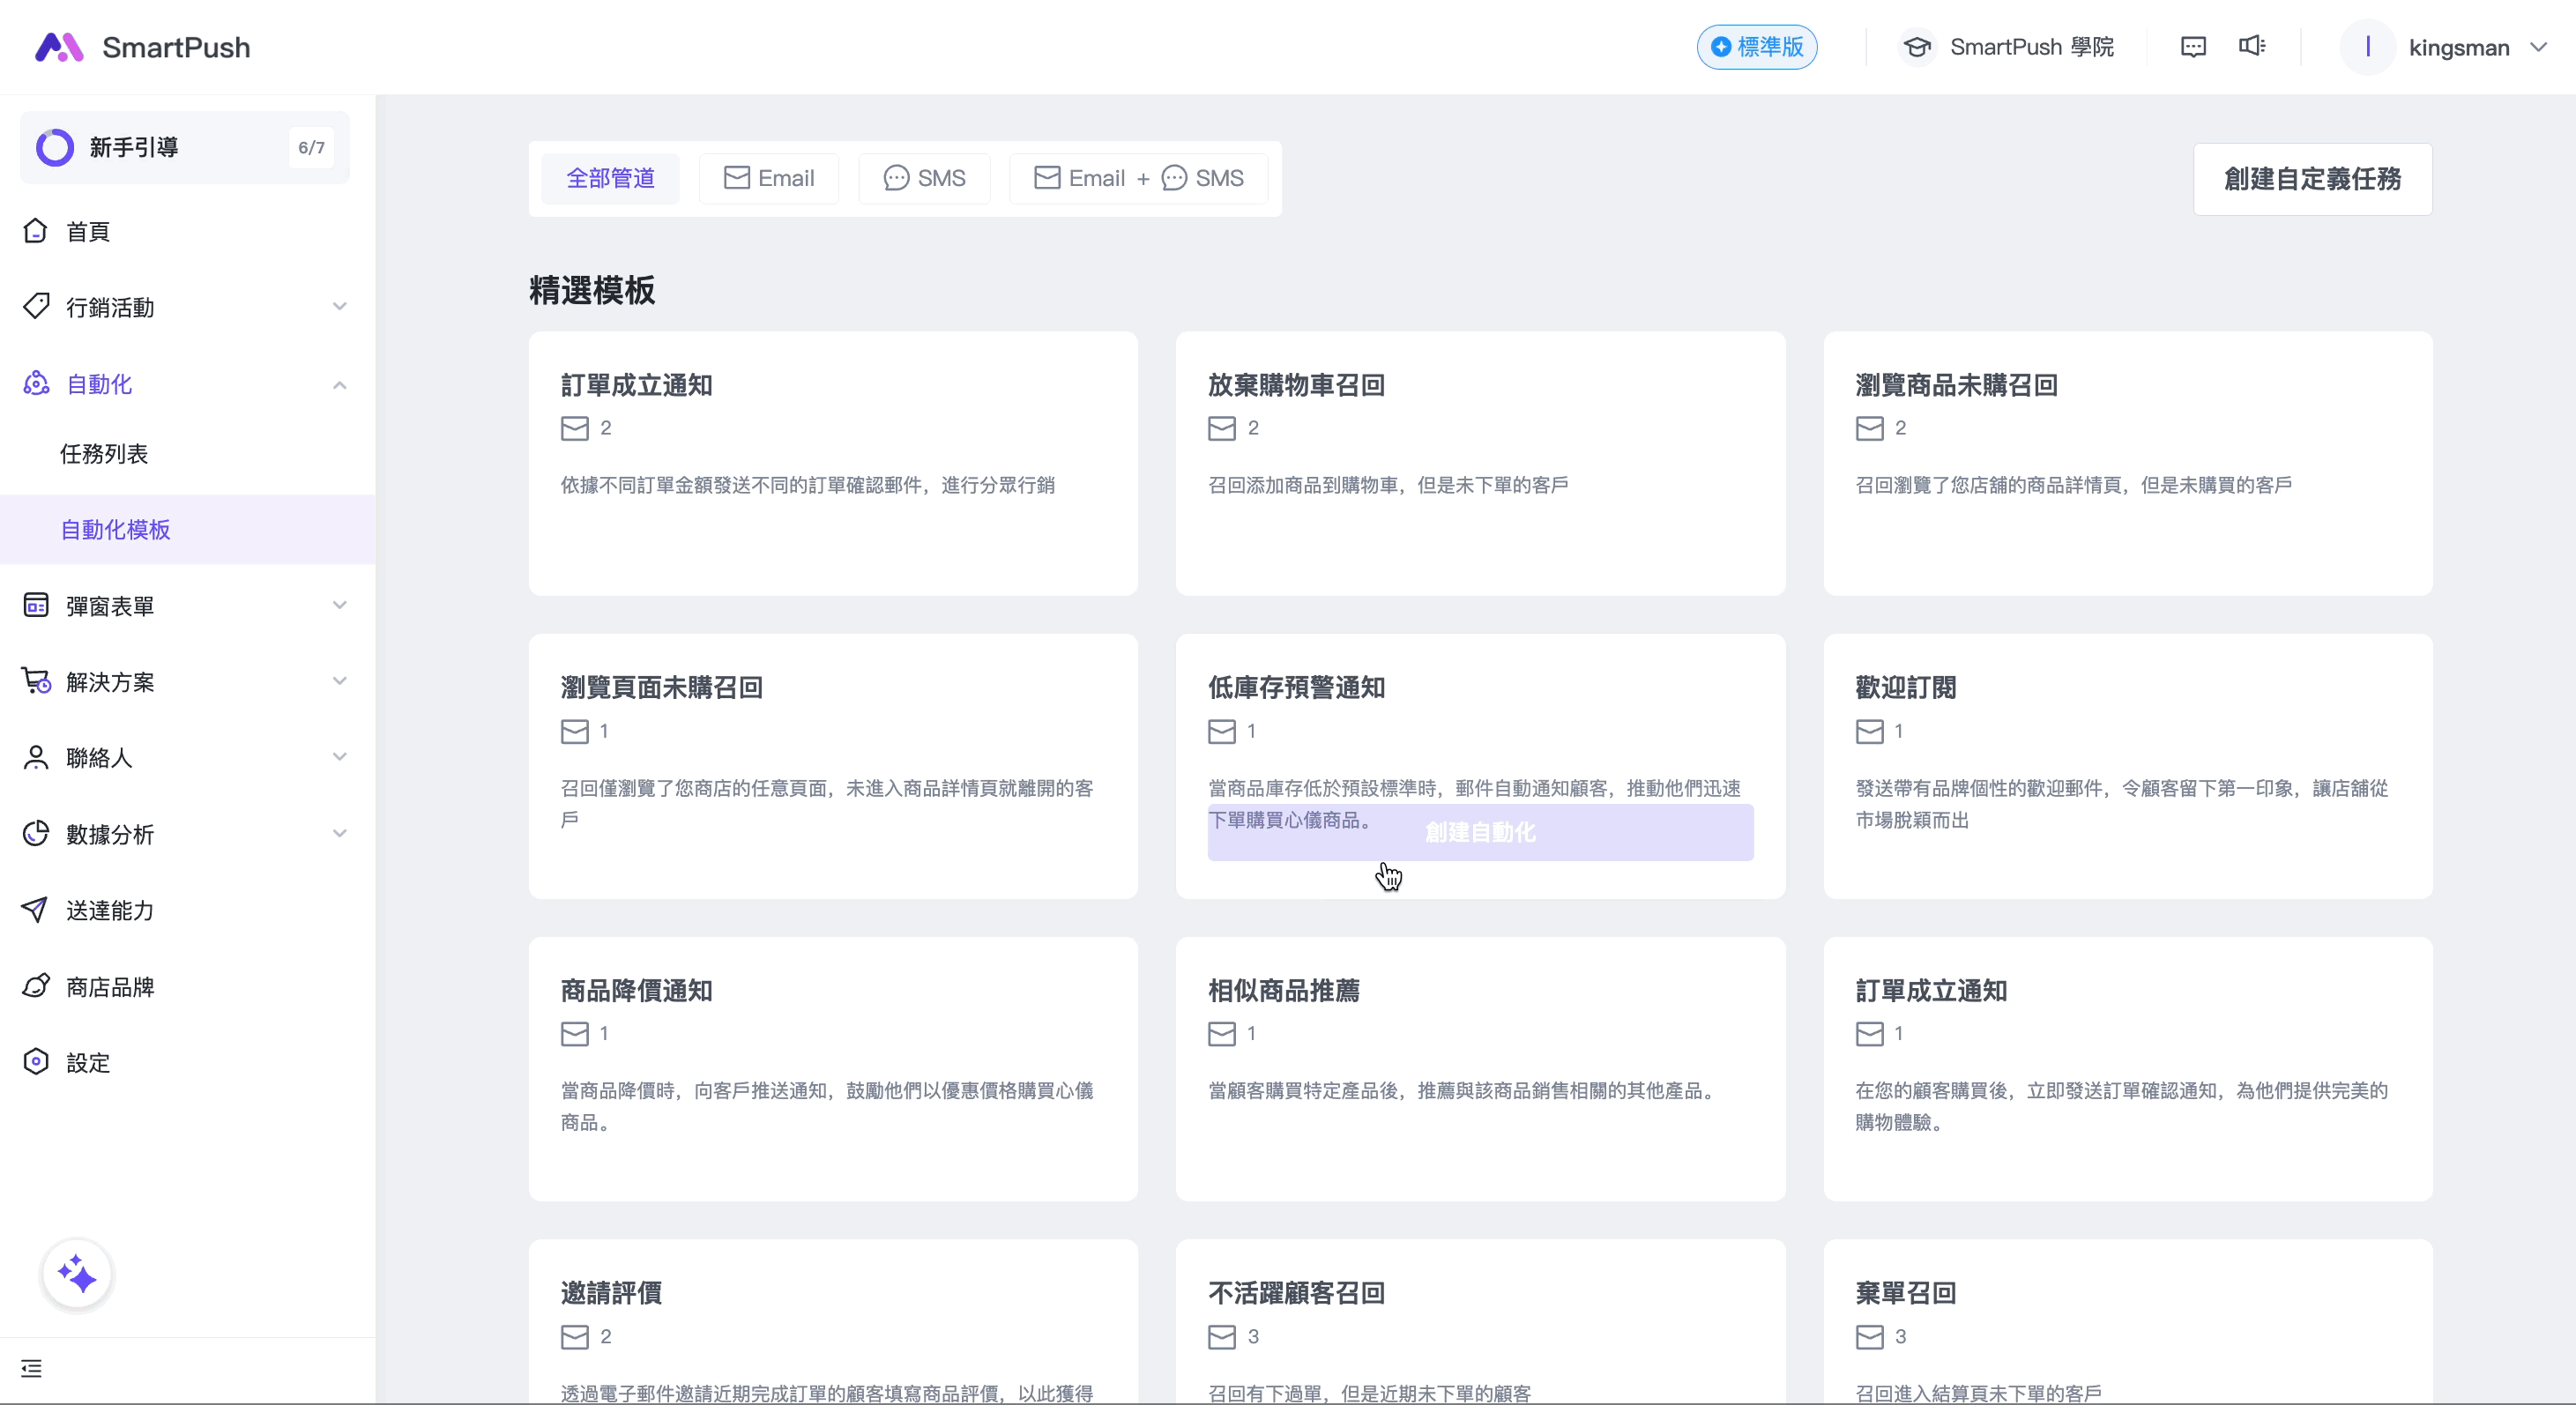The image size is (2576, 1405).
Task: Click the 設定 settings icon
Action: (36, 1062)
